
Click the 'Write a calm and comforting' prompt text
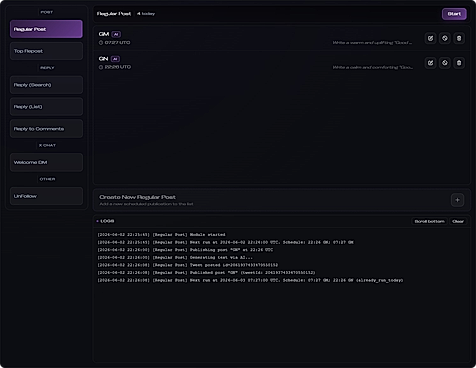pyautogui.click(x=373, y=67)
